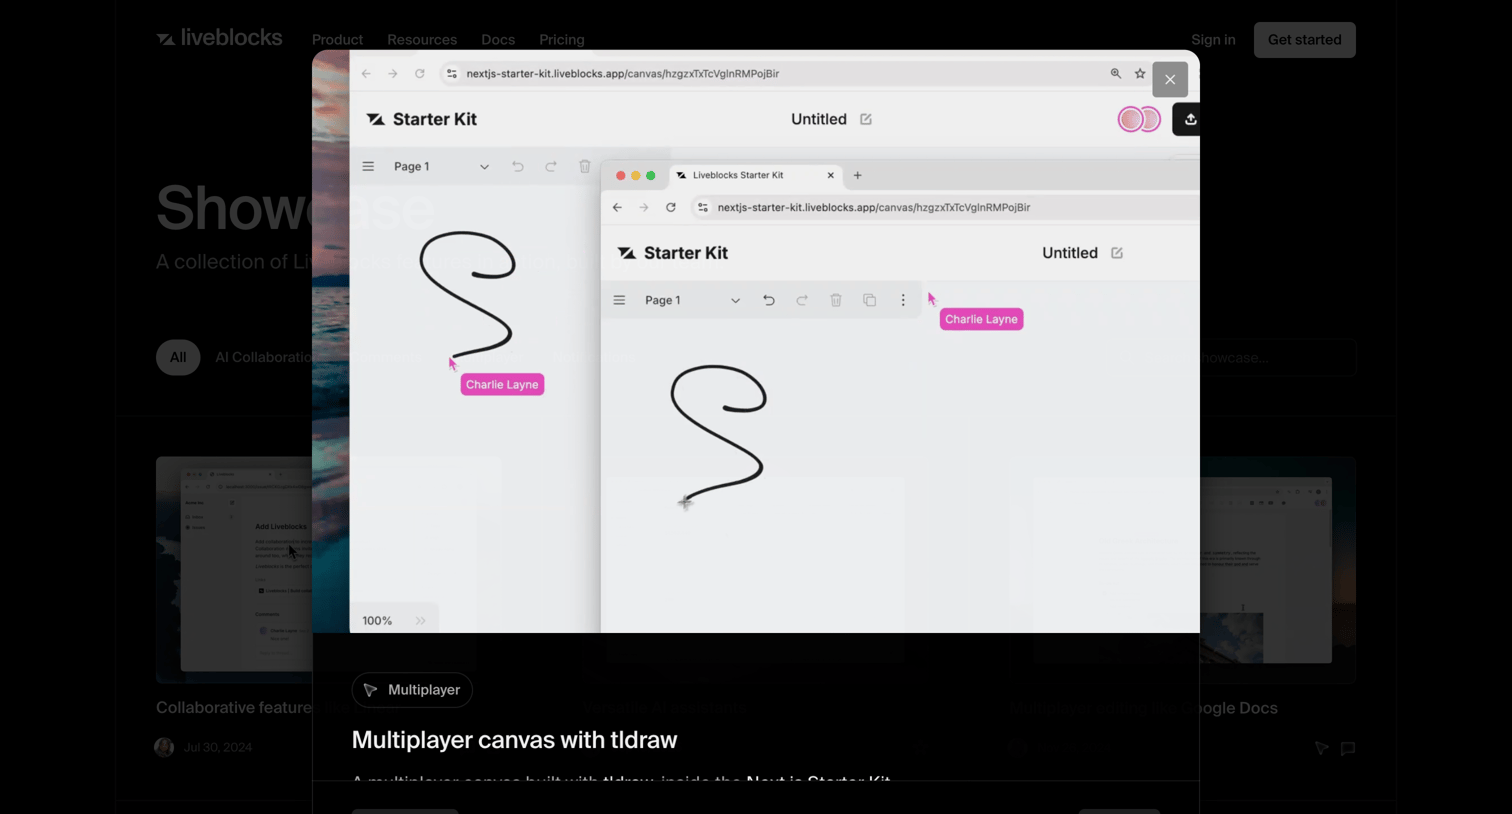The width and height of the screenshot is (1512, 814).
Task: Click the back arrow in the outer browser
Action: click(366, 73)
